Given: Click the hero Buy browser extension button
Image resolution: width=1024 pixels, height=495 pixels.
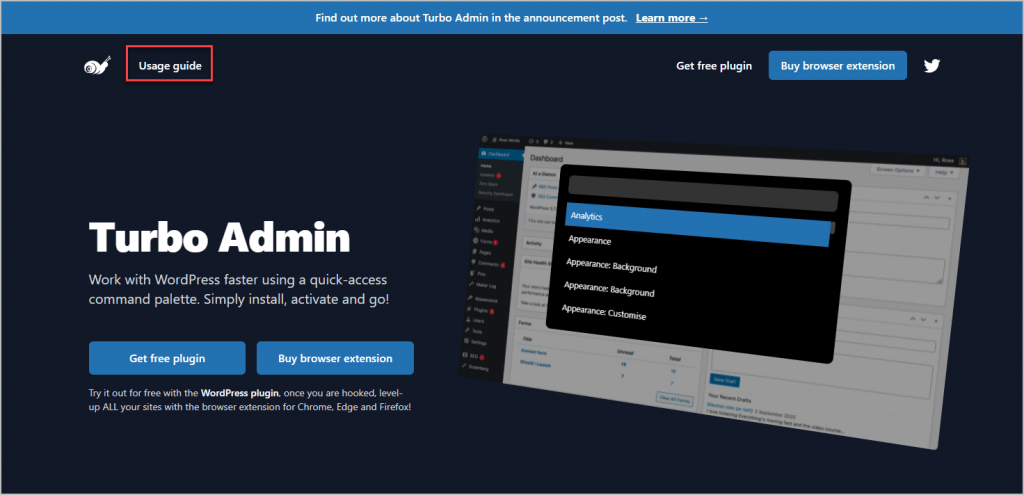Looking at the screenshot, I should click(335, 358).
